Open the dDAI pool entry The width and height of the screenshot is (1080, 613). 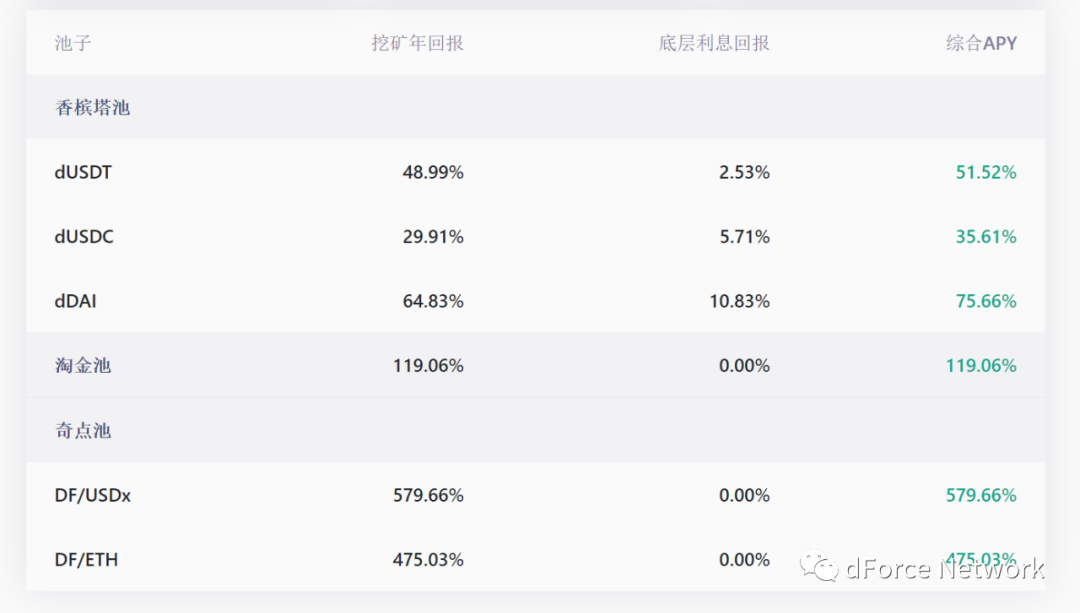click(76, 301)
